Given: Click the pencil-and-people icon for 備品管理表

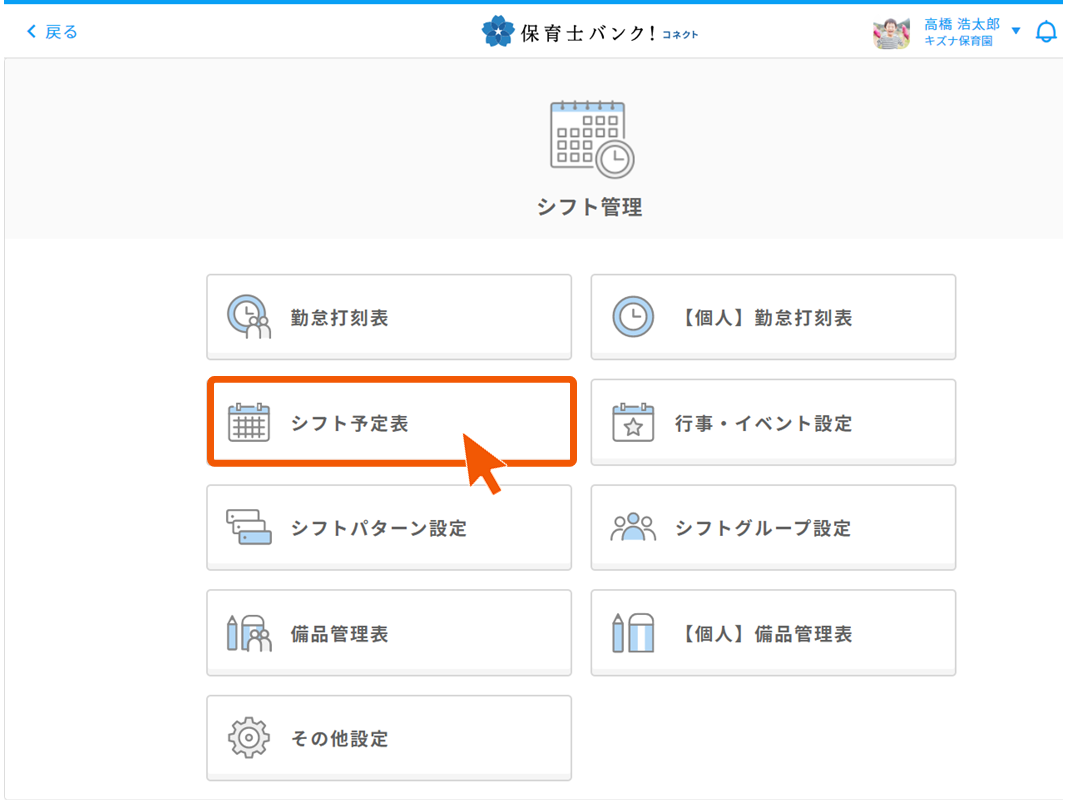Looking at the screenshot, I should [249, 634].
